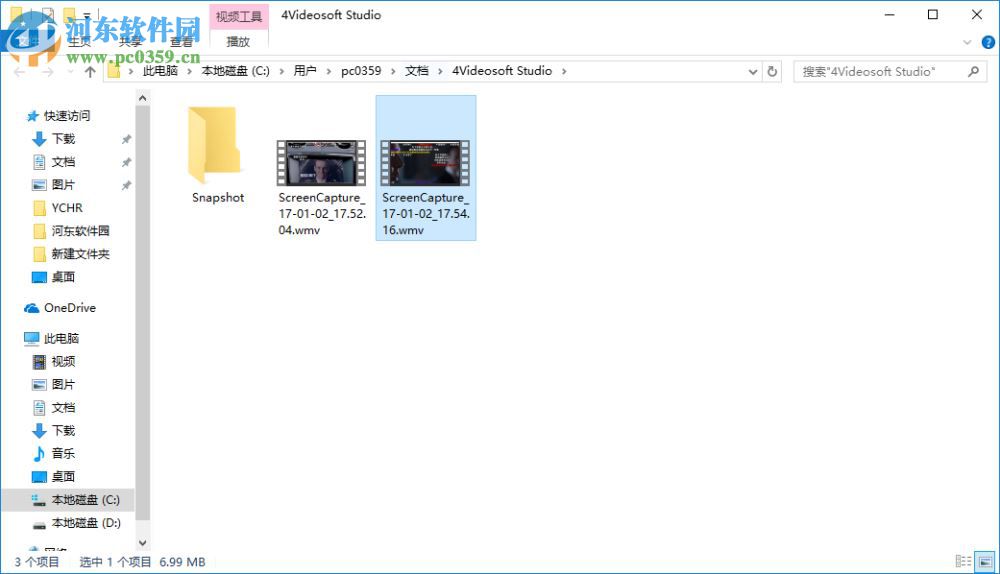Screen dimensions: 1000x574
Task: Click the search magnifier icon
Action: point(973,71)
